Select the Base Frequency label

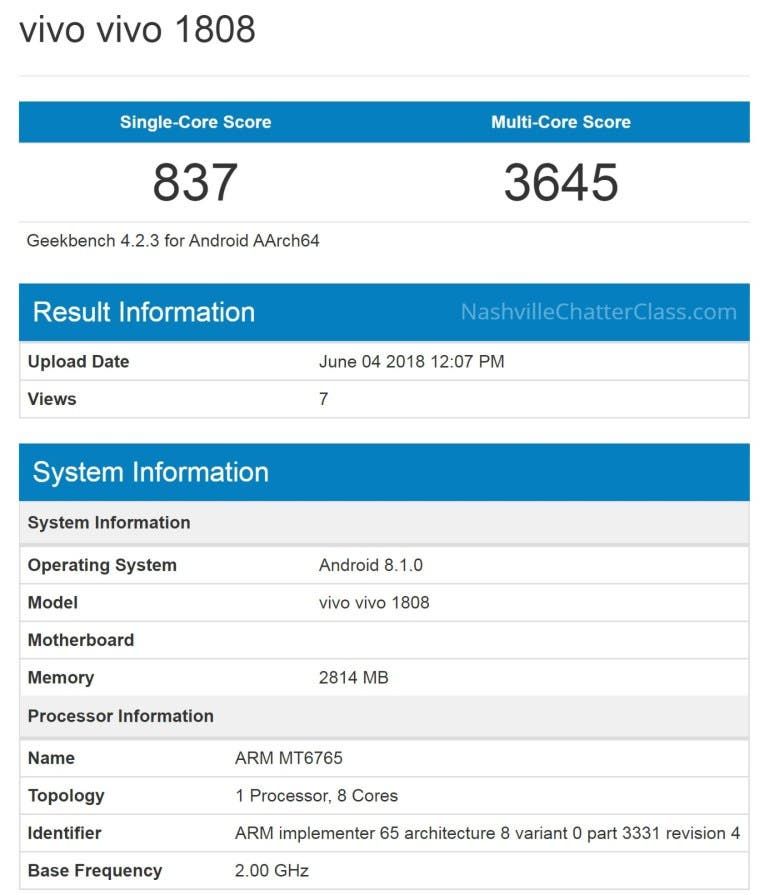coord(95,871)
